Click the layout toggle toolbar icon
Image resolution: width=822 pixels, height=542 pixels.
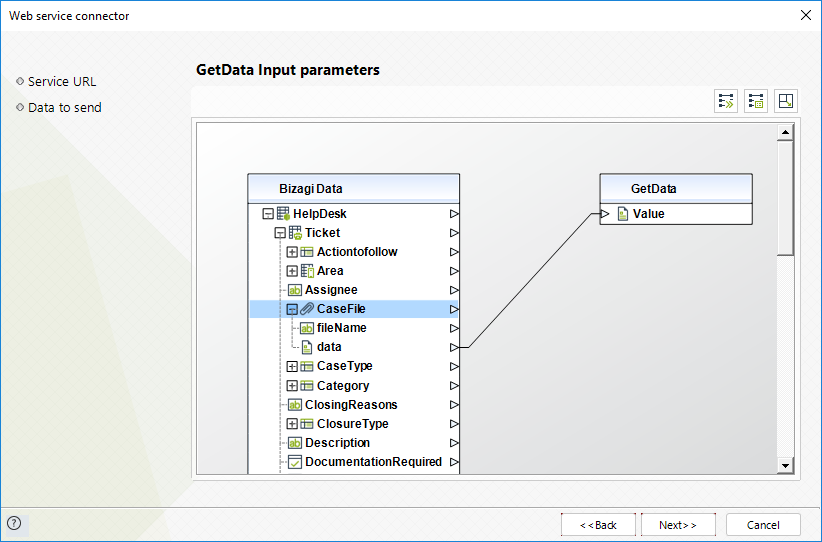point(786,101)
